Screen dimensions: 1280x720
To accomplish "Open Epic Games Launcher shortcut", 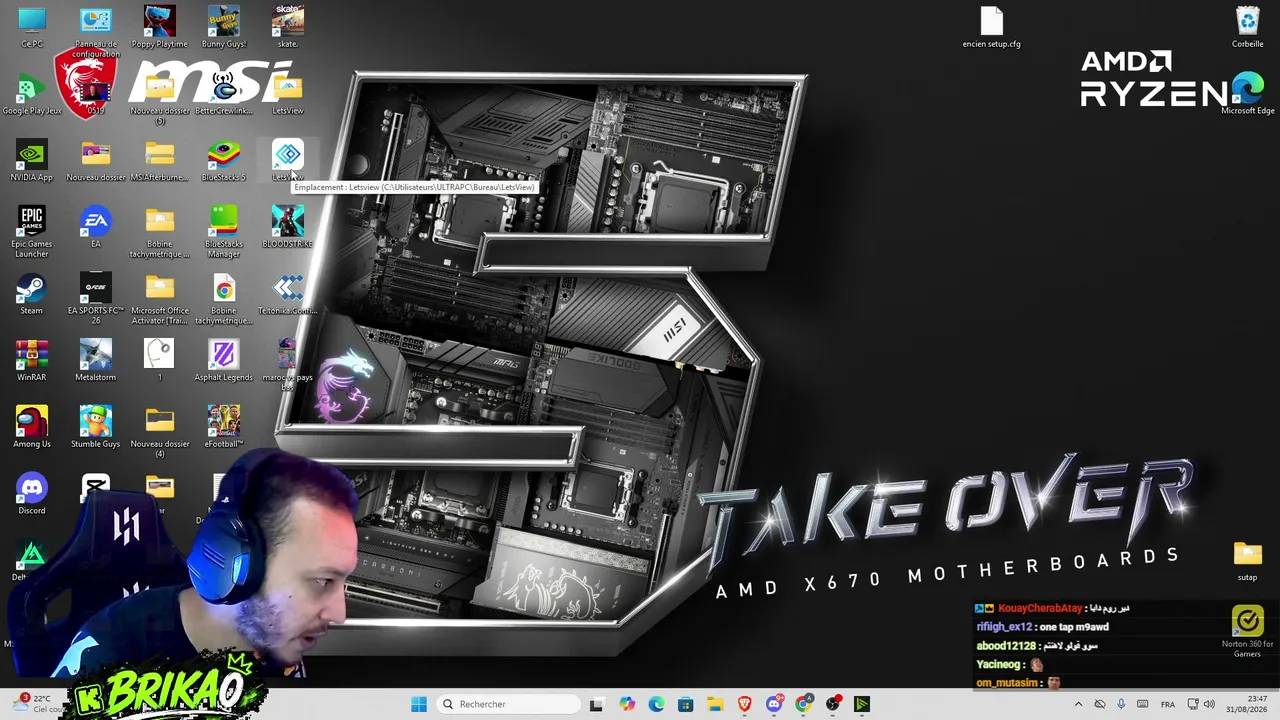I will click(x=32, y=232).
